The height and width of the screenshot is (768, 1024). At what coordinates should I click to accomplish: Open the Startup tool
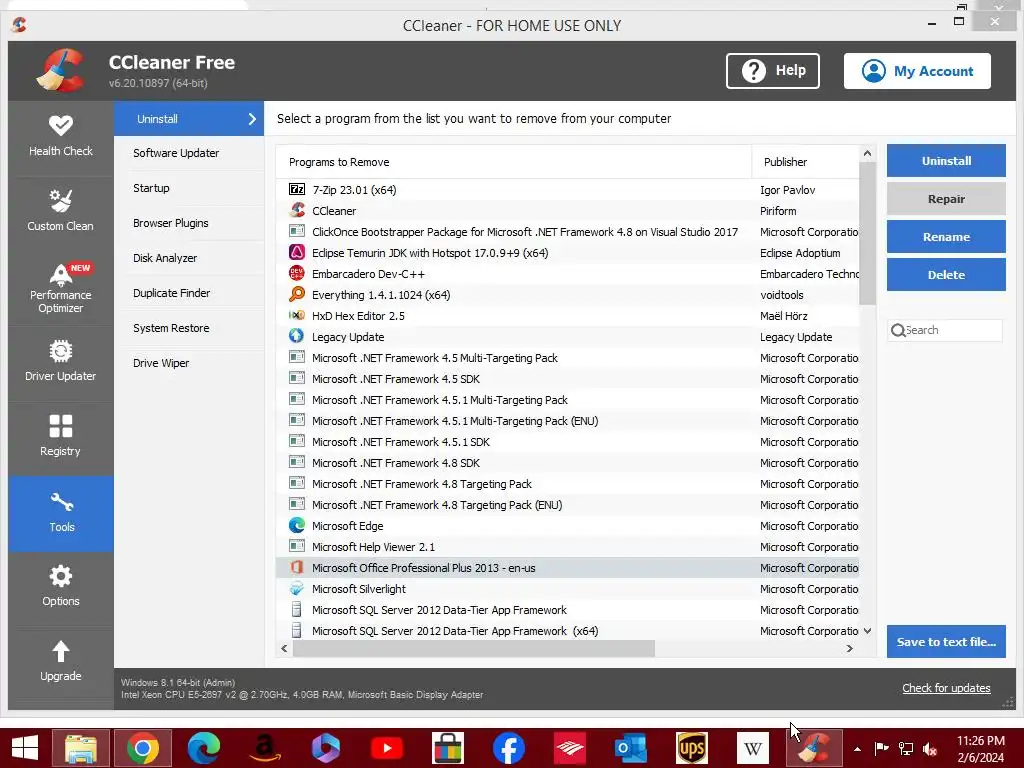[x=189, y=188]
